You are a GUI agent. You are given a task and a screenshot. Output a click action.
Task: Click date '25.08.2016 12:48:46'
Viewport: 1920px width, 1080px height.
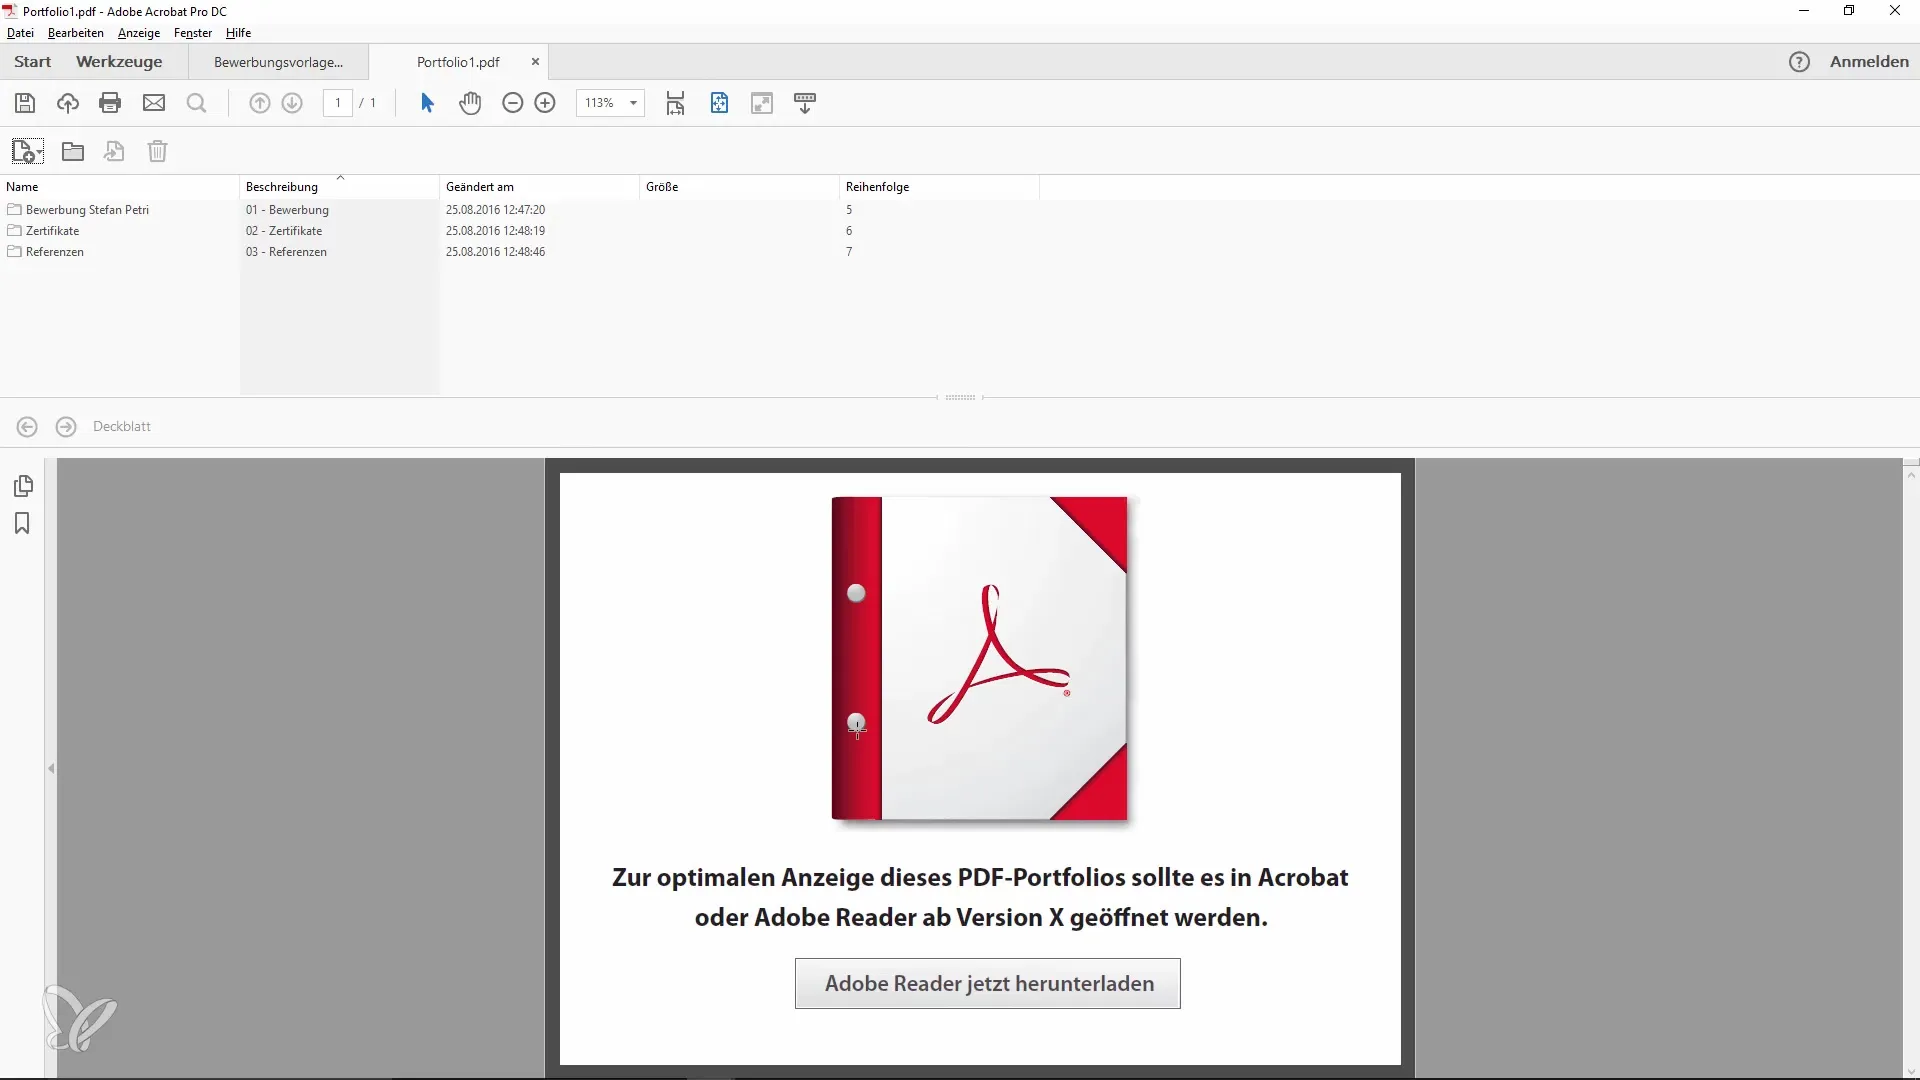(x=495, y=252)
